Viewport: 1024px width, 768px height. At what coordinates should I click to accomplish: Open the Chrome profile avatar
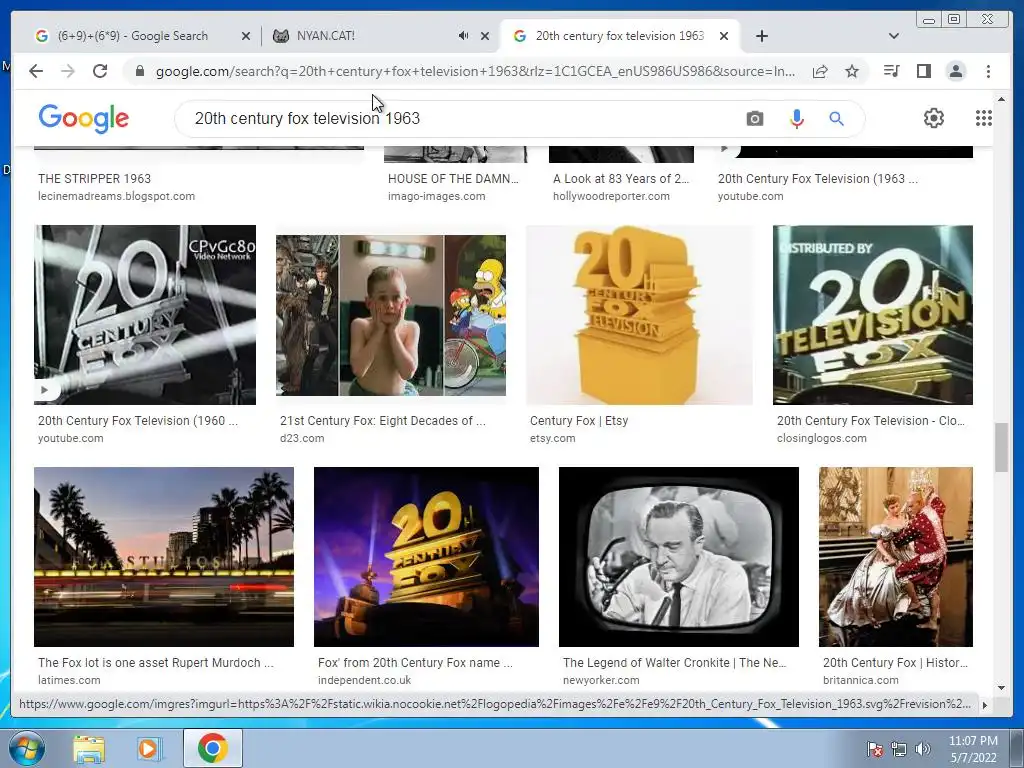(x=956, y=71)
